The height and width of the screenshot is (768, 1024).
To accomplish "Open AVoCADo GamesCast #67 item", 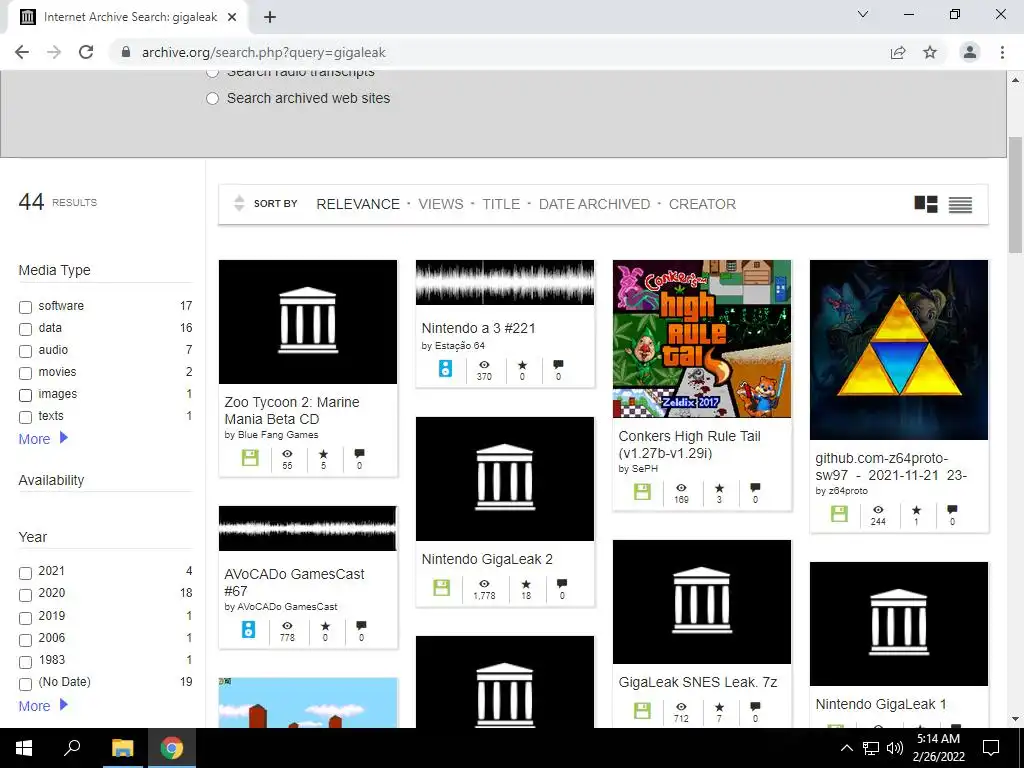I will pos(294,583).
